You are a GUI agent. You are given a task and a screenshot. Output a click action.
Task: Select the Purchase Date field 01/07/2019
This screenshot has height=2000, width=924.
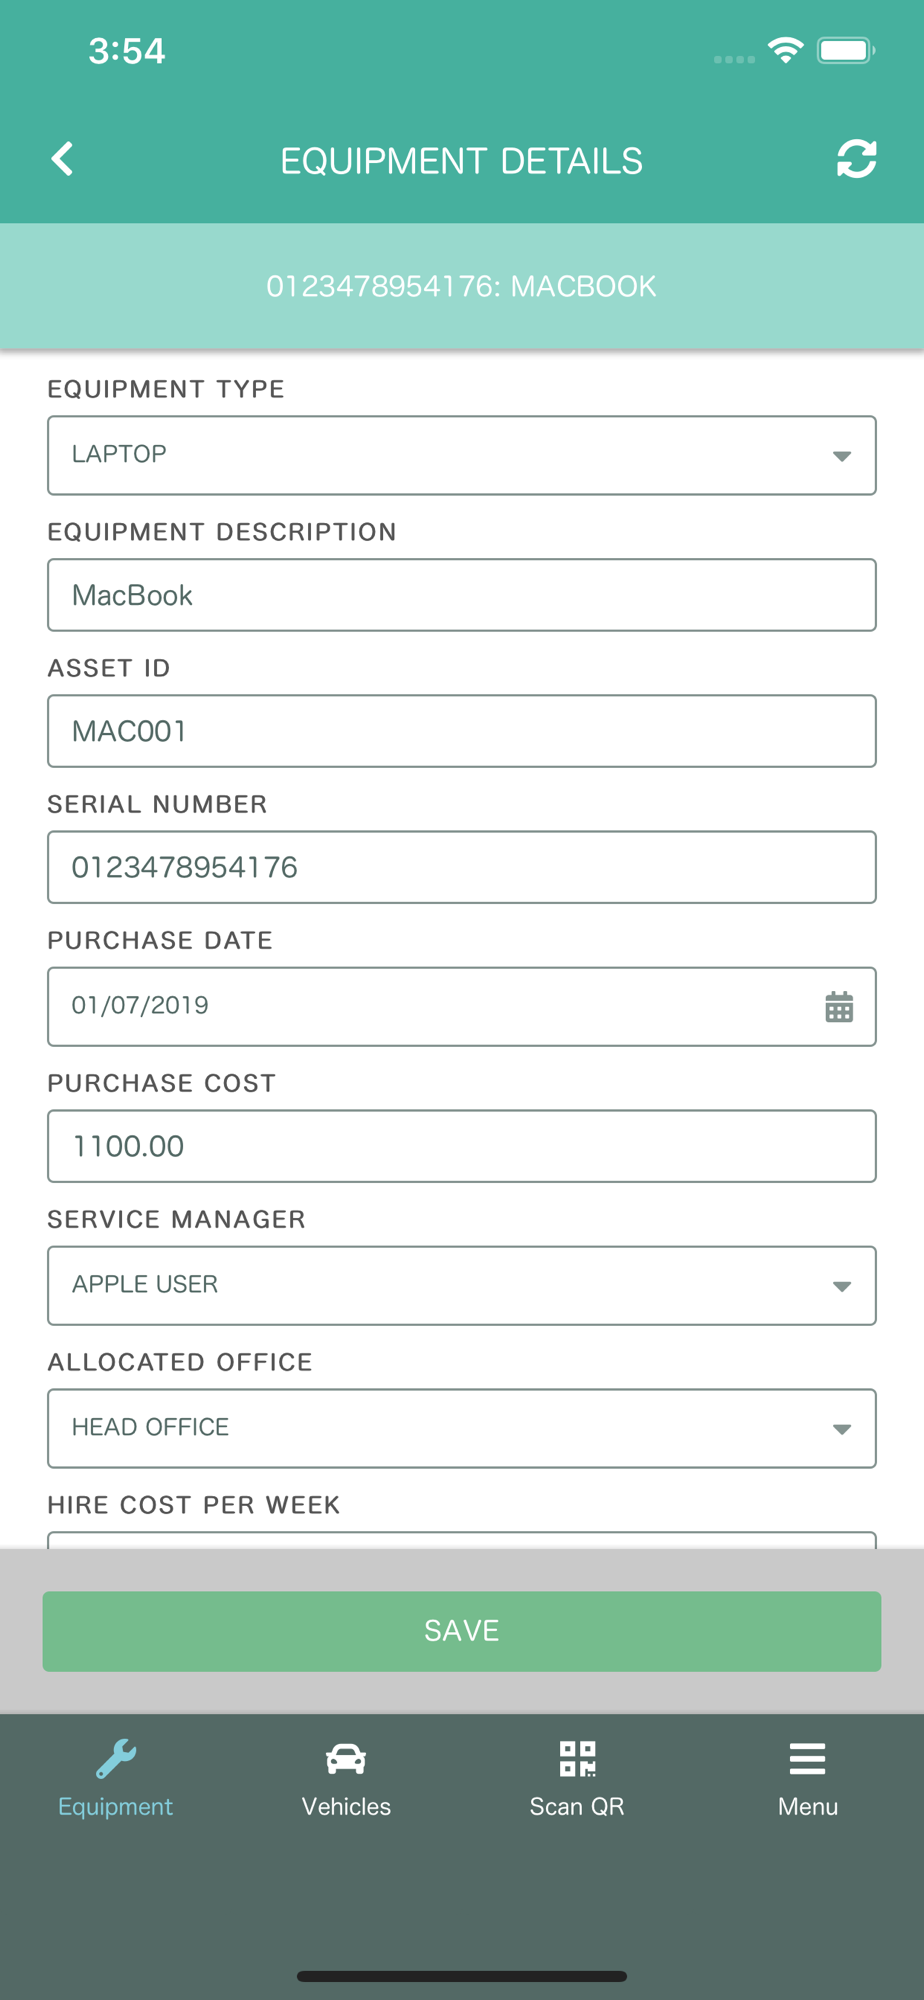click(462, 1006)
